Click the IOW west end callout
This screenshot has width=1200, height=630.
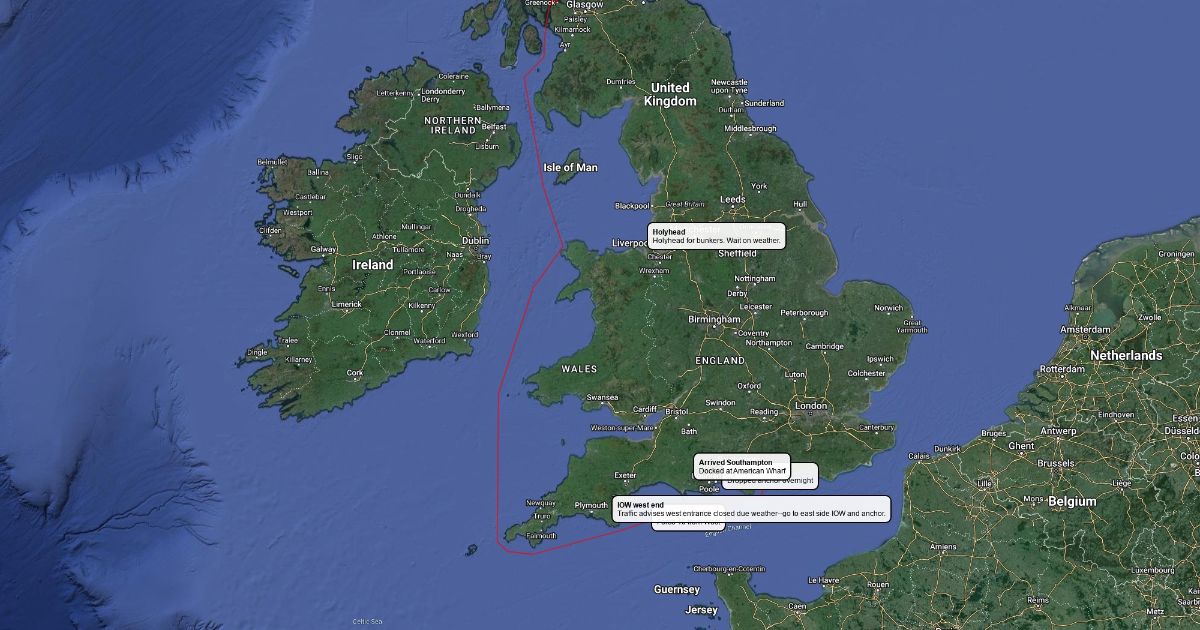(x=751, y=509)
